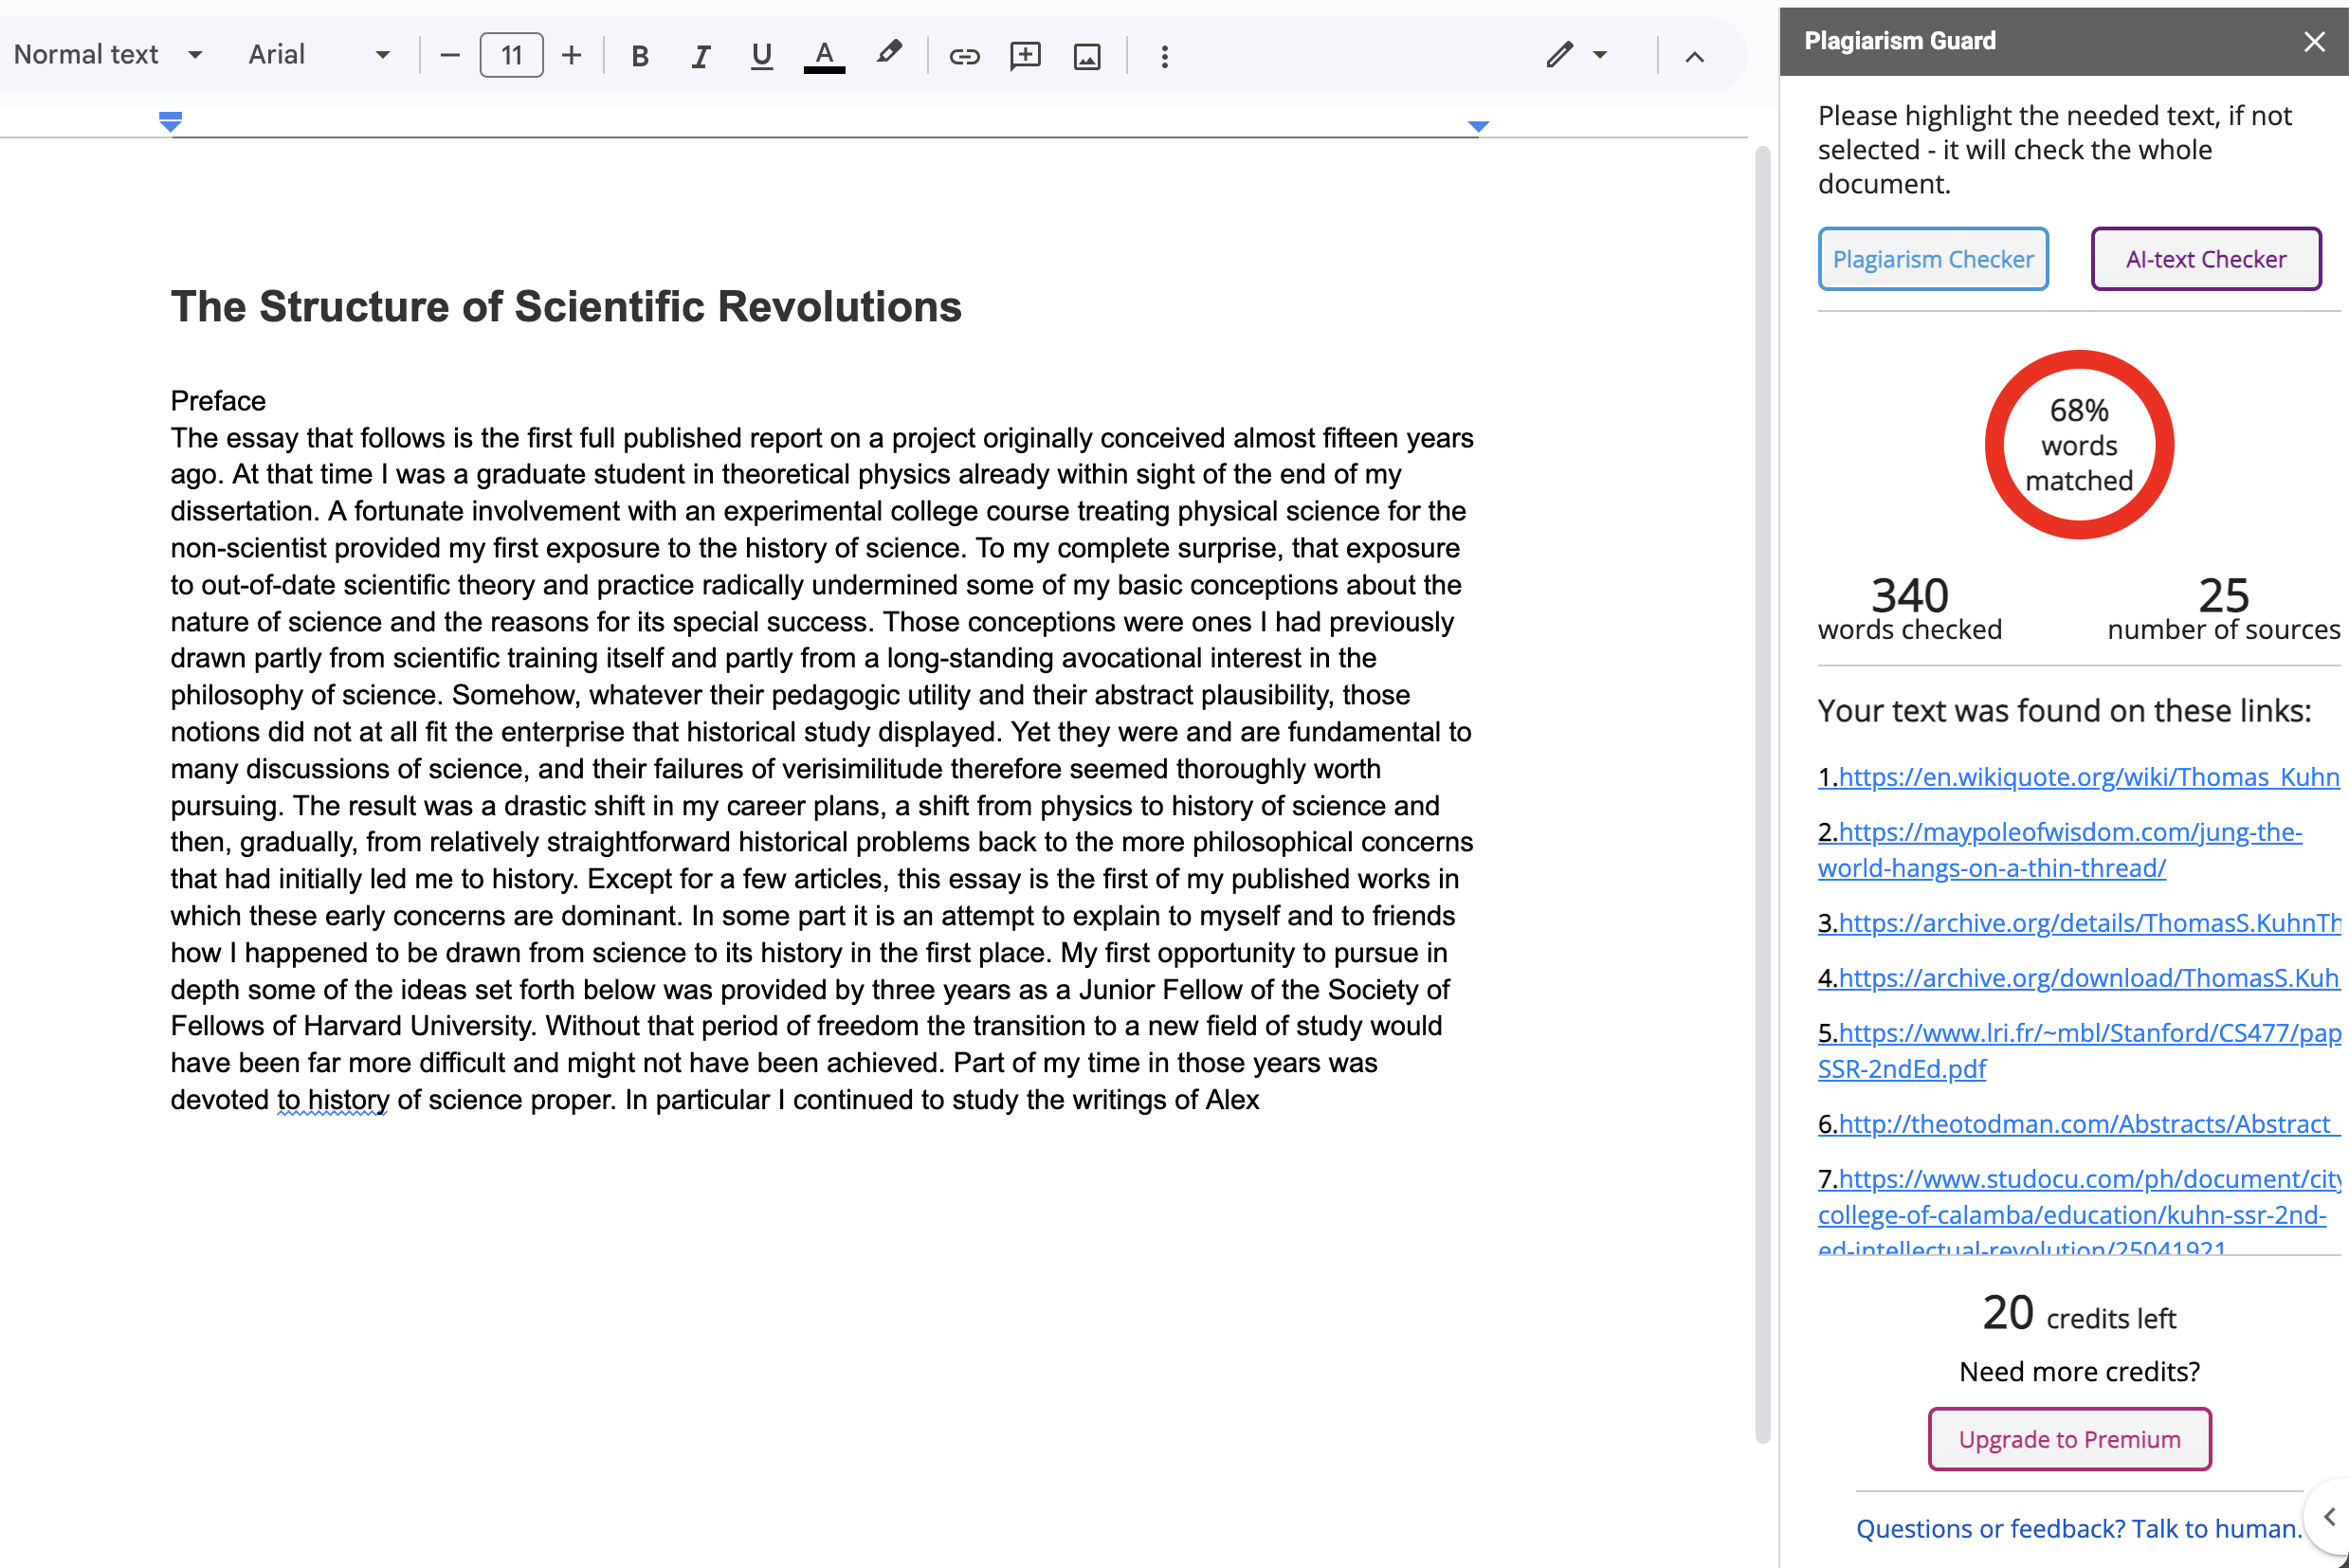Click the left indent ruler marker
This screenshot has width=2349, height=1568.
[170, 122]
